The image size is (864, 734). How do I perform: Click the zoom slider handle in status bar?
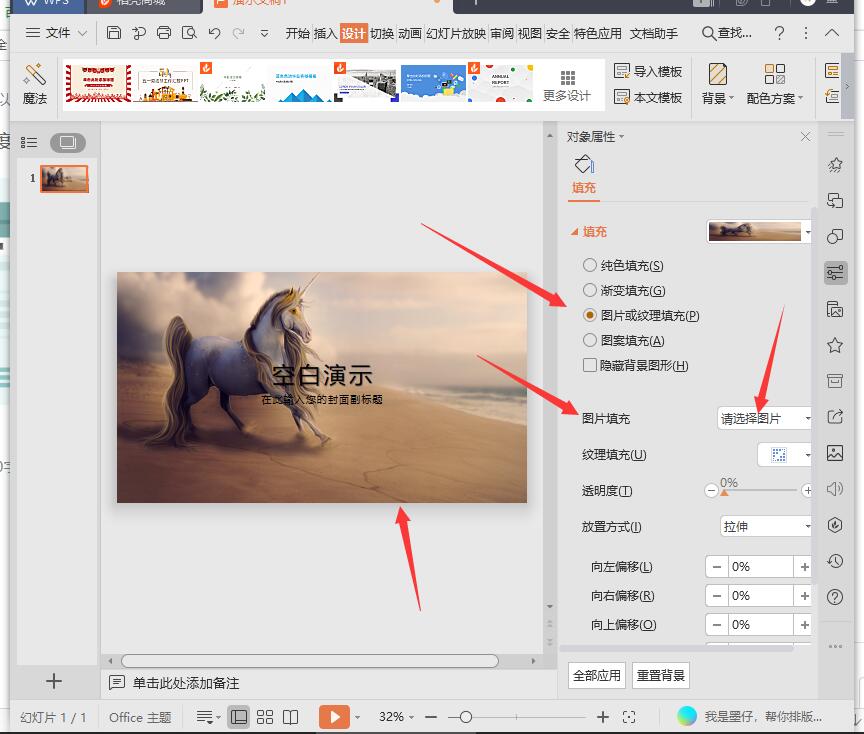coord(466,717)
